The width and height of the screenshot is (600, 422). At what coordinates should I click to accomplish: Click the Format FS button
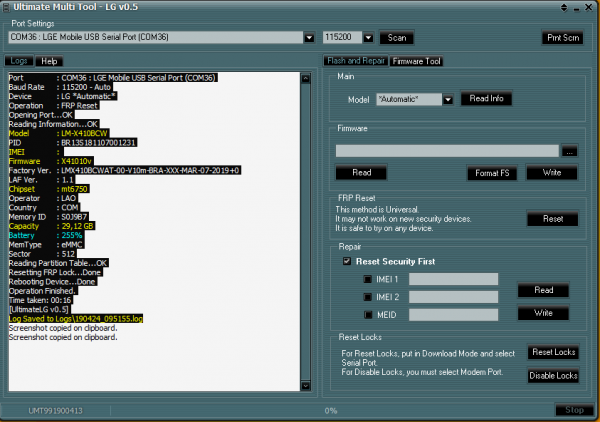coord(492,173)
